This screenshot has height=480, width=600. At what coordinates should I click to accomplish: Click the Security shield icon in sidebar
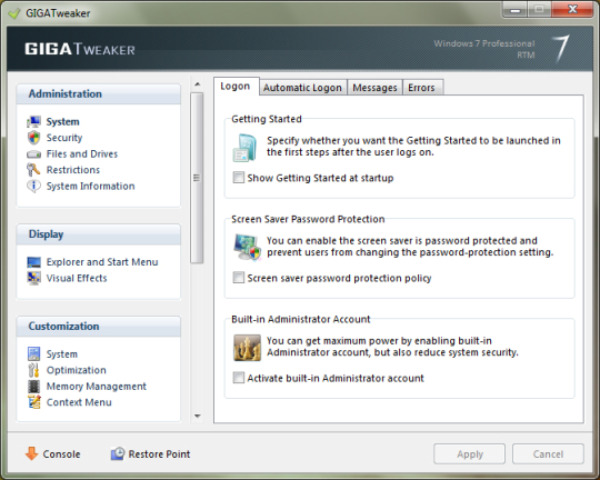34,138
